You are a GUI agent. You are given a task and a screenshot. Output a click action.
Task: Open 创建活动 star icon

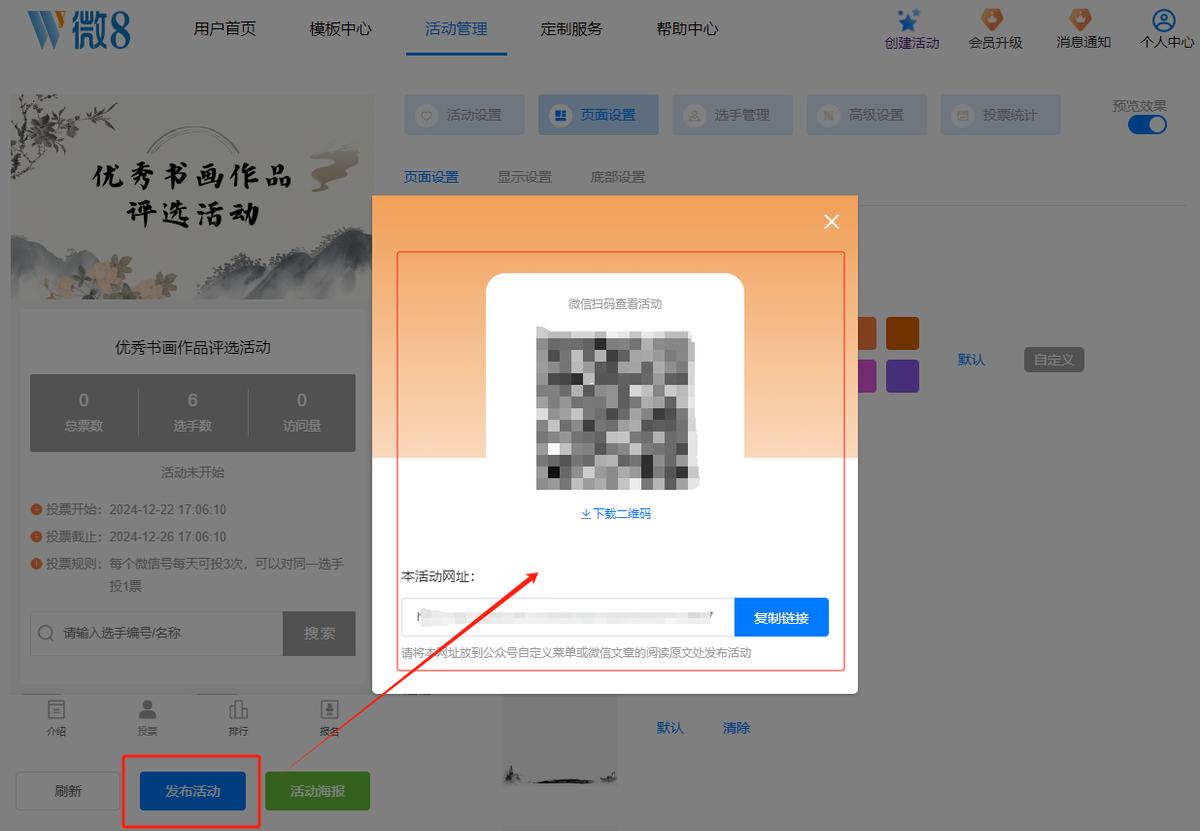[909, 20]
